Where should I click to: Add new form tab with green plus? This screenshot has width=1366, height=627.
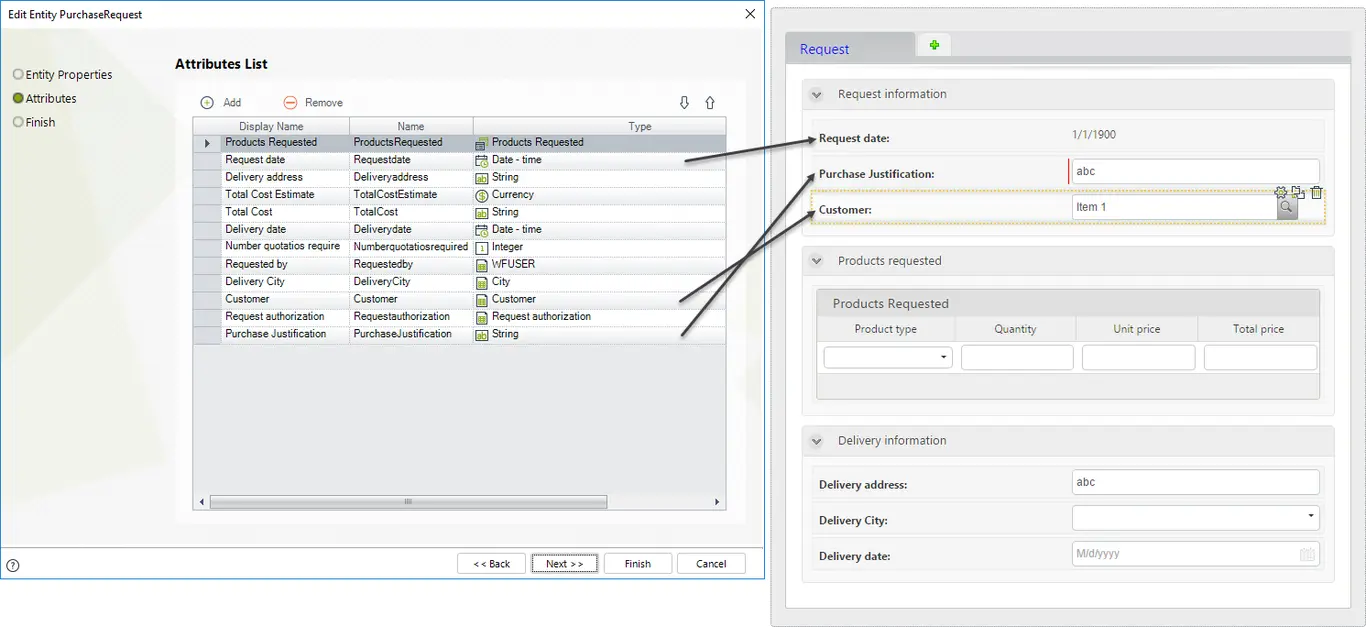coord(934,45)
